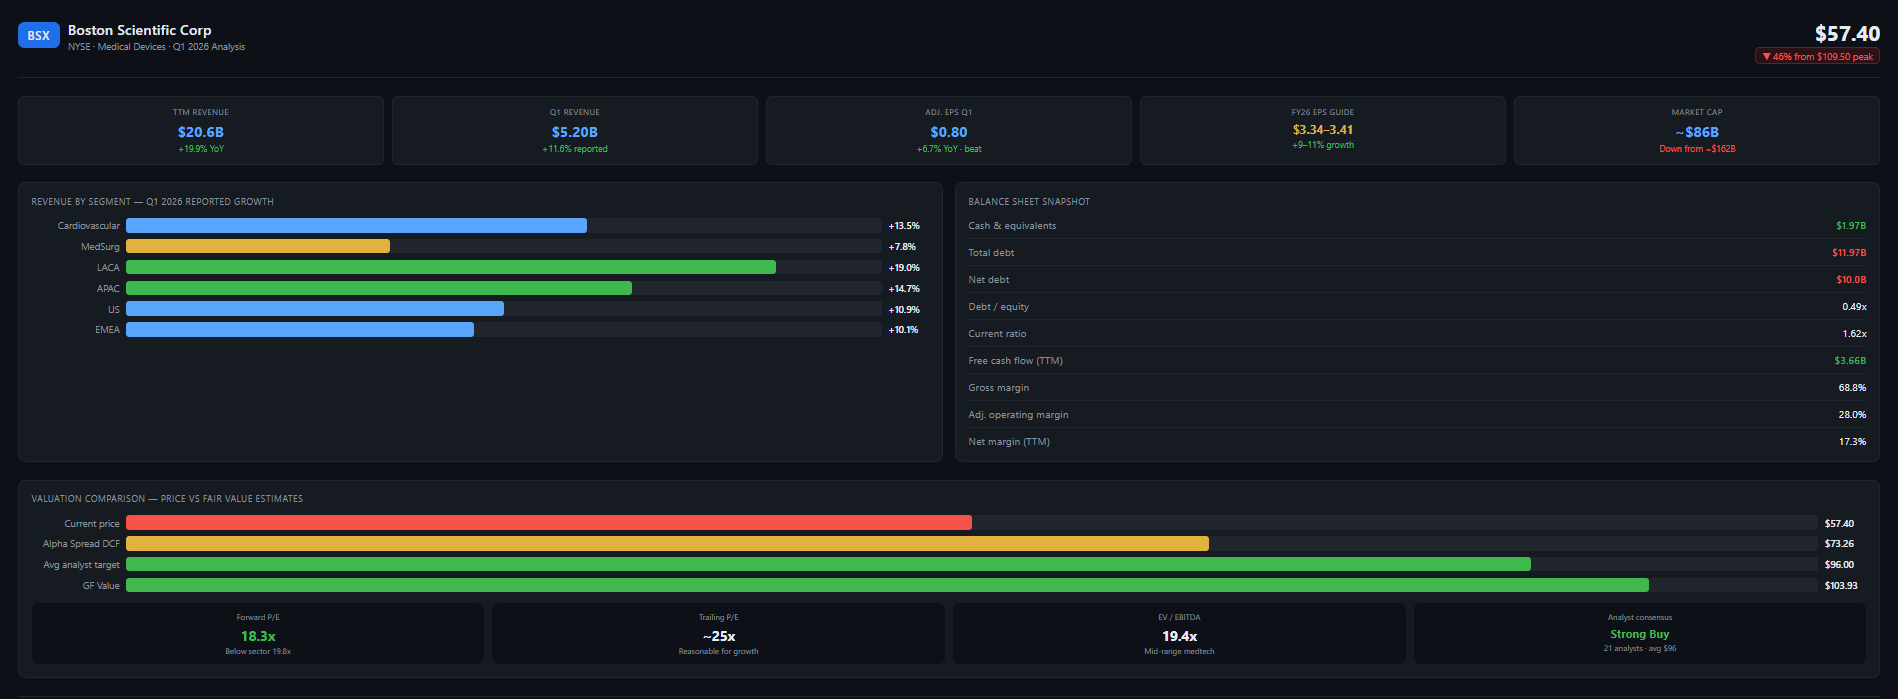Click the +9–11% growth note
Viewport: 1898px width, 699px height.
pos(1323,145)
